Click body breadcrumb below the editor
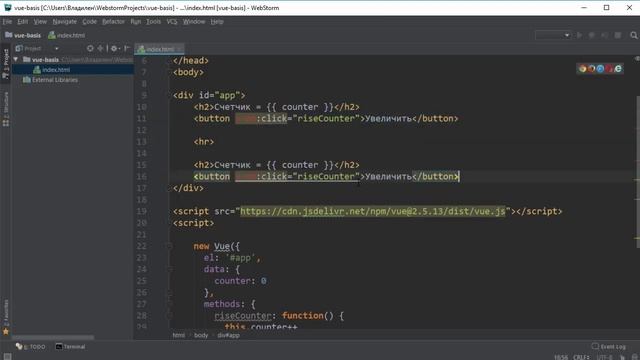Screen dimensions: 640x360 coord(201,335)
